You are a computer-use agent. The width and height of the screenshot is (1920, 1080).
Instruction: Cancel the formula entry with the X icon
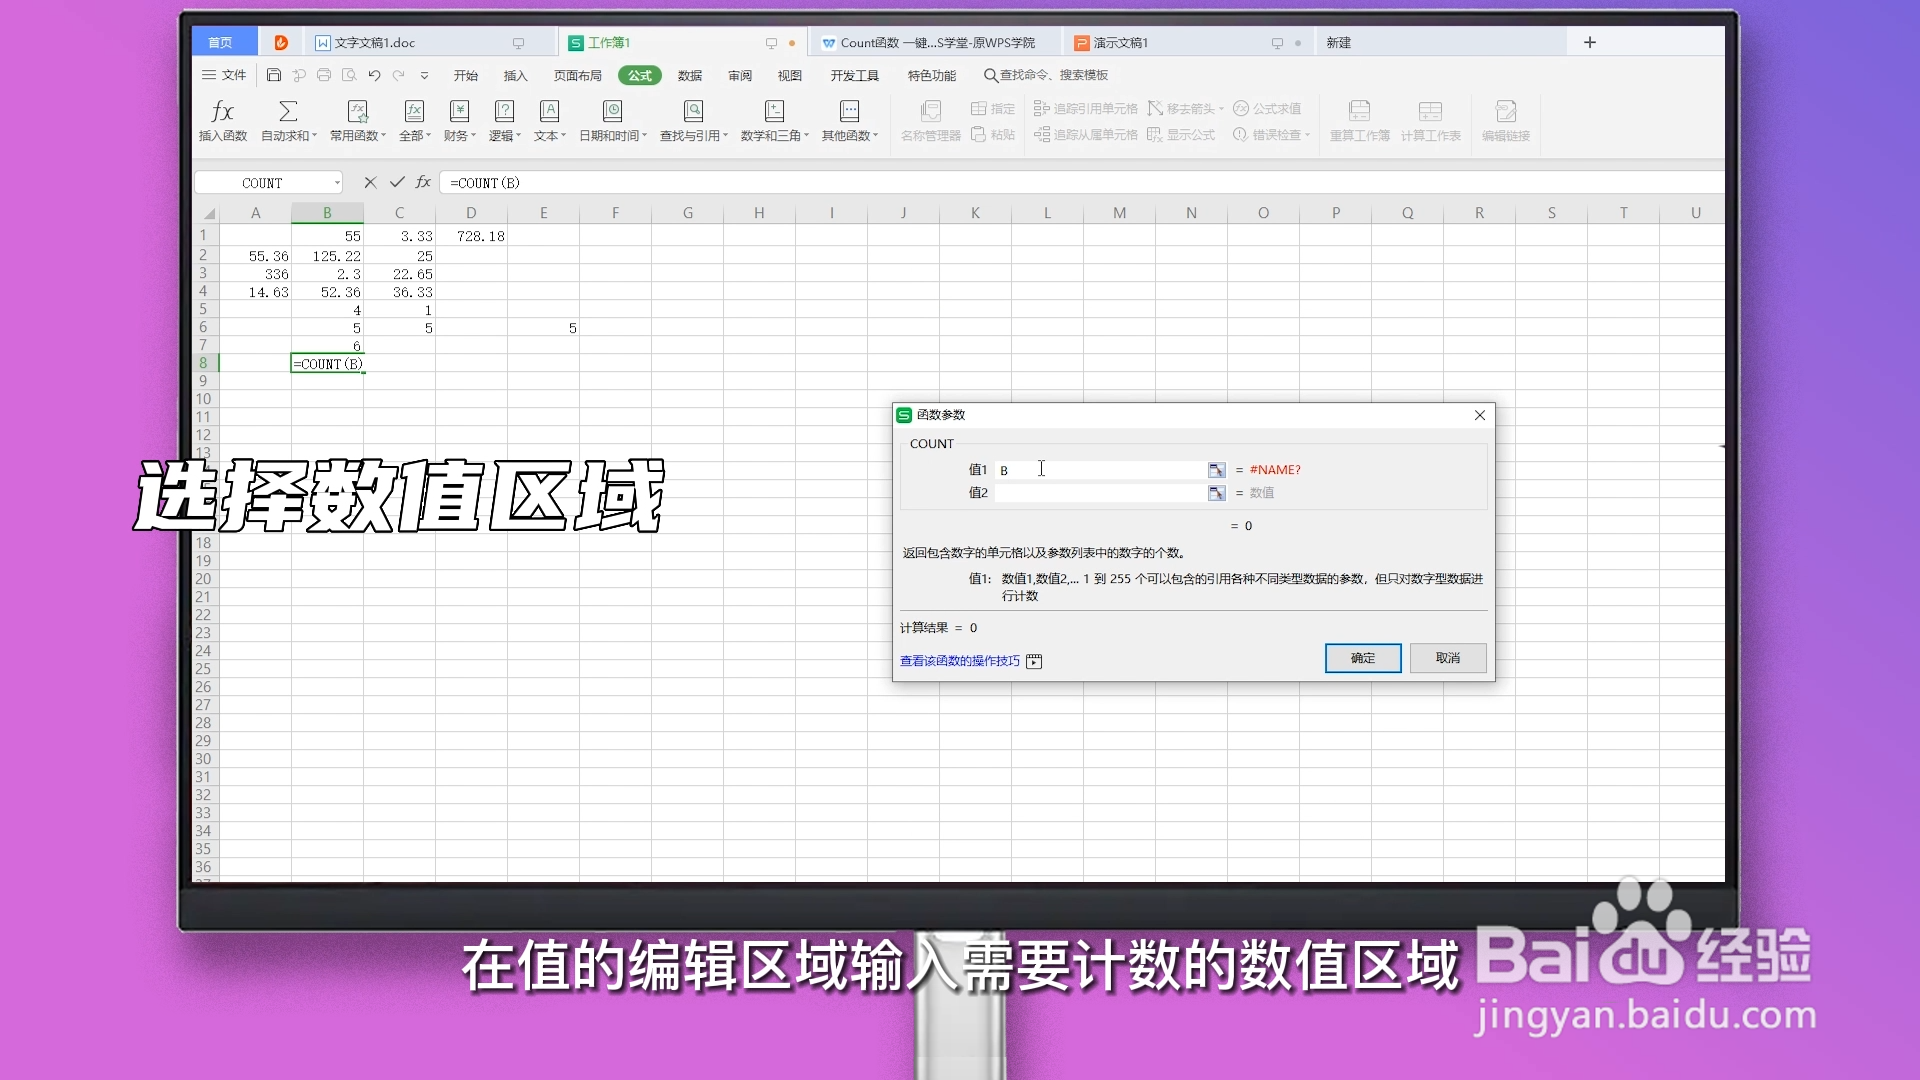pyautogui.click(x=370, y=183)
